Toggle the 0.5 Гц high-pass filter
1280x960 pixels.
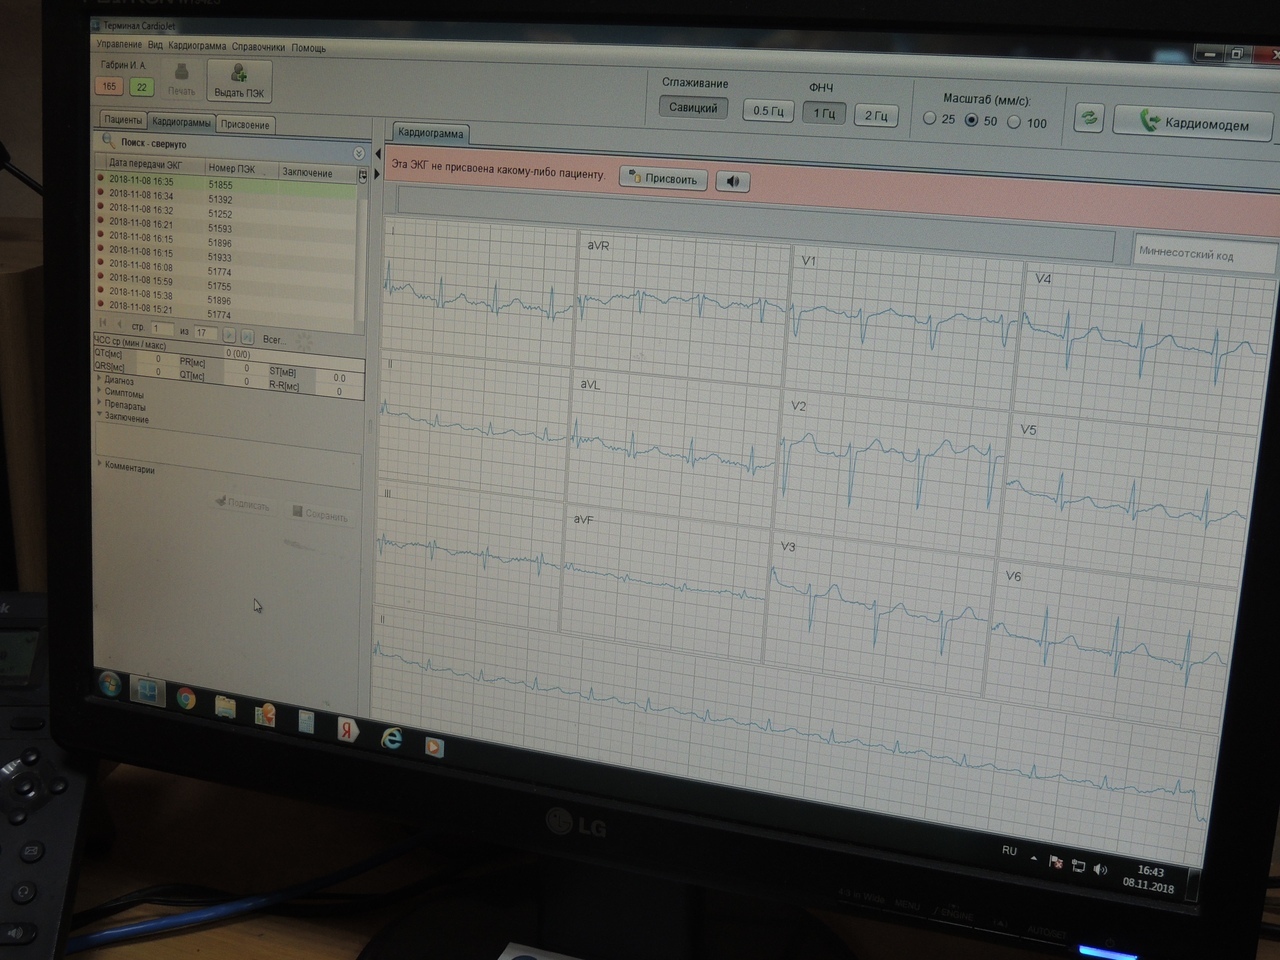click(768, 111)
